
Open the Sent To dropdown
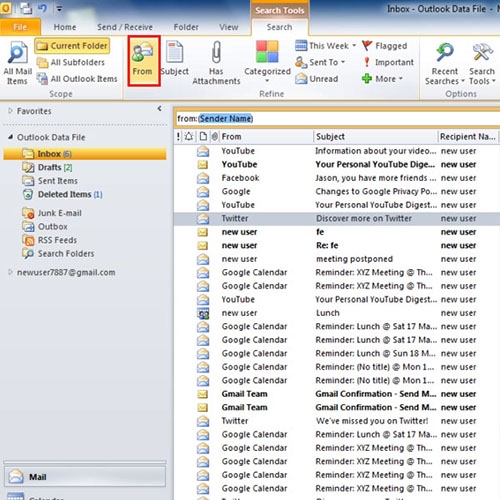tap(320, 62)
